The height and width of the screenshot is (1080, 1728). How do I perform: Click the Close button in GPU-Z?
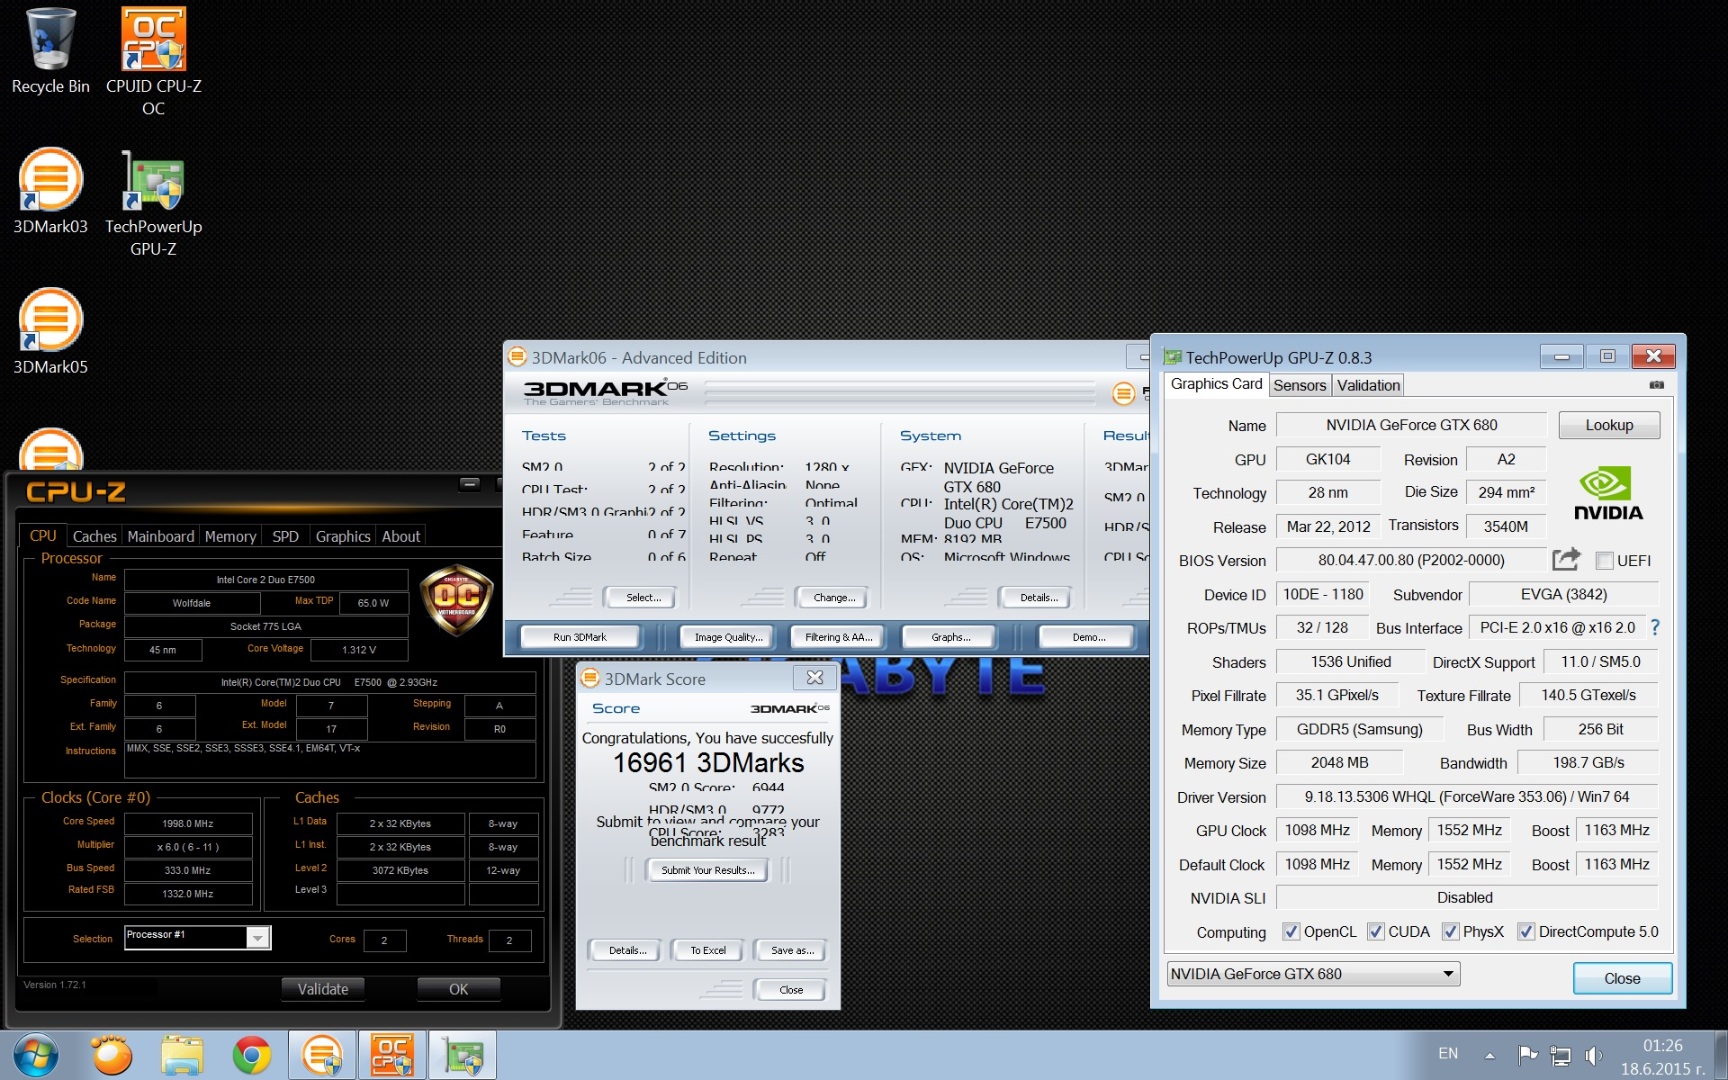click(x=1622, y=978)
